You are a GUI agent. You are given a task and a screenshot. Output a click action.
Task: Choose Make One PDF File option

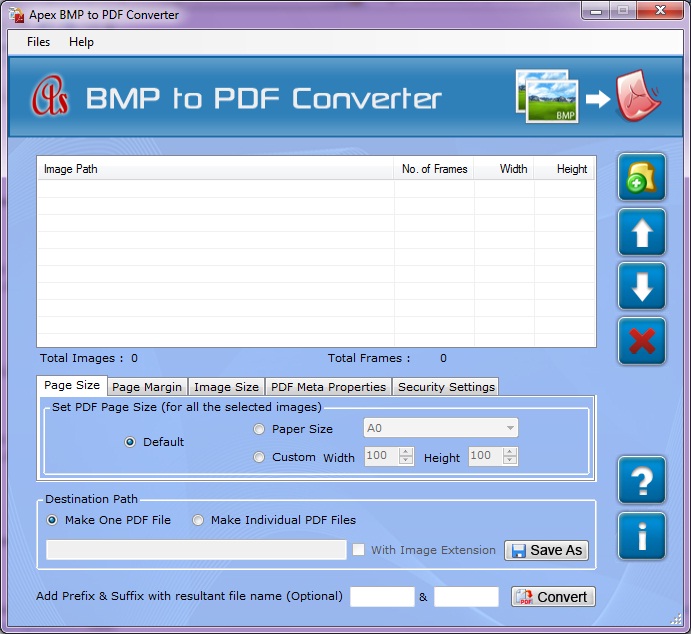(x=52, y=520)
